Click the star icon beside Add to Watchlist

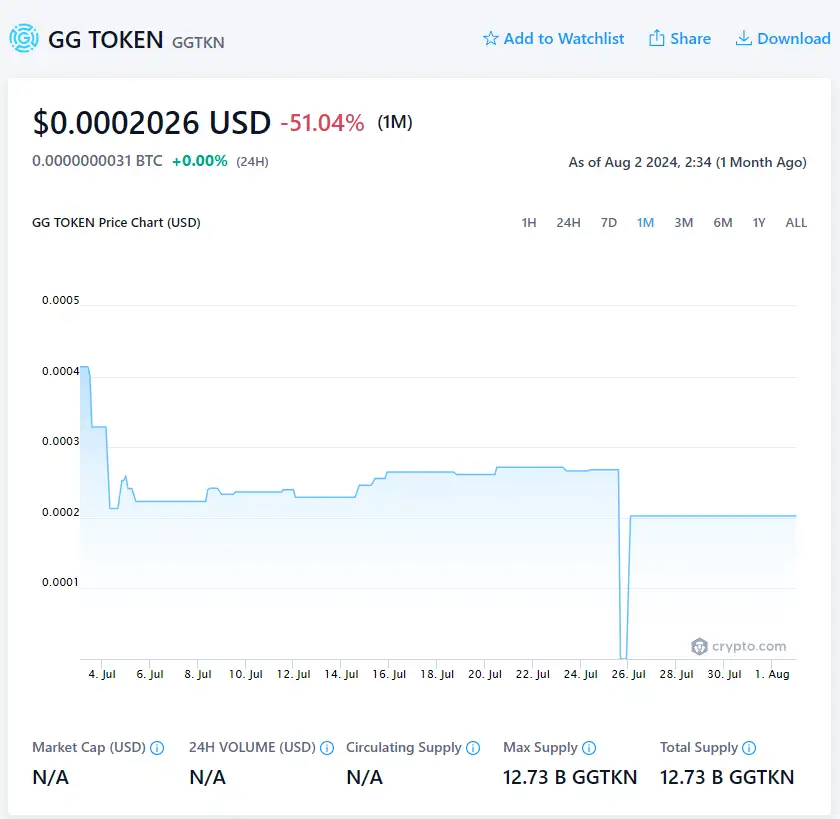click(x=490, y=38)
